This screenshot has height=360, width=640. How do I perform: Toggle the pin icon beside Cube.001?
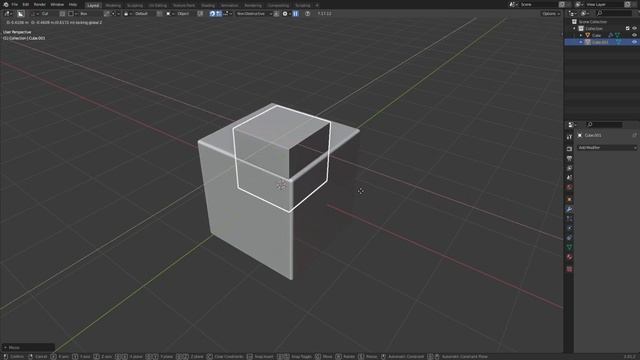[634, 135]
